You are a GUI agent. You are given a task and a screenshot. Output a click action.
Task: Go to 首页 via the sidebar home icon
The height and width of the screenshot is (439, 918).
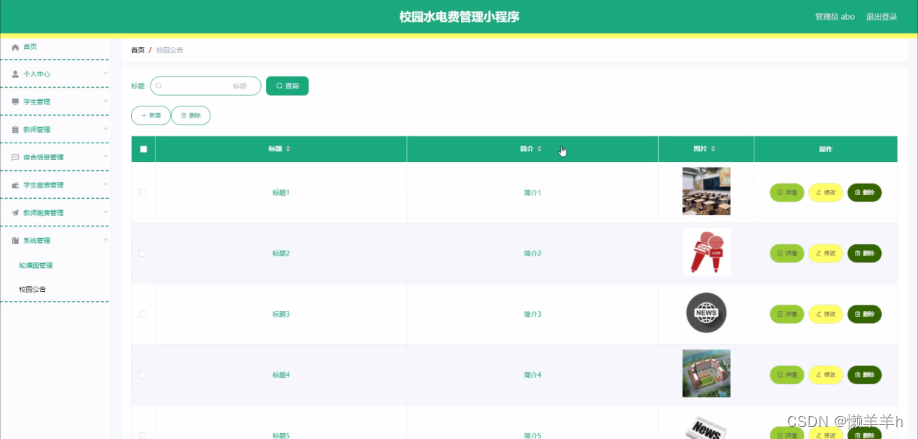click(x=15, y=47)
